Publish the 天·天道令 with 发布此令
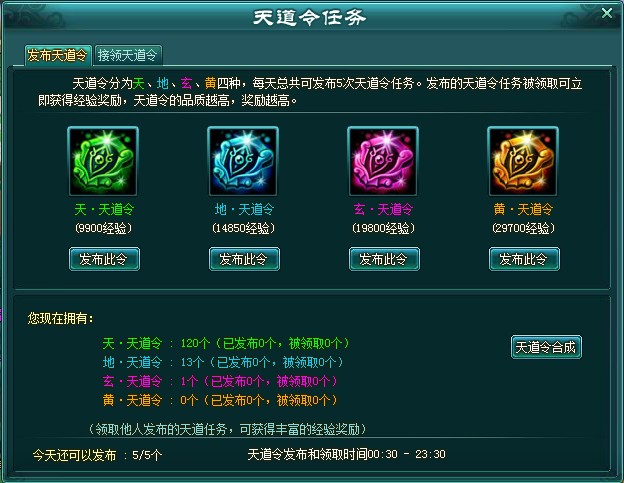624x483 pixels. 104,259
